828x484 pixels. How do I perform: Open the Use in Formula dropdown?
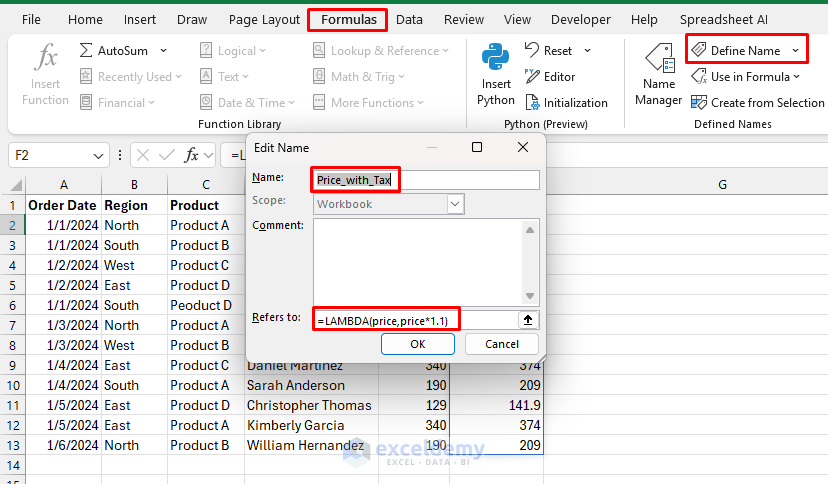click(x=796, y=77)
